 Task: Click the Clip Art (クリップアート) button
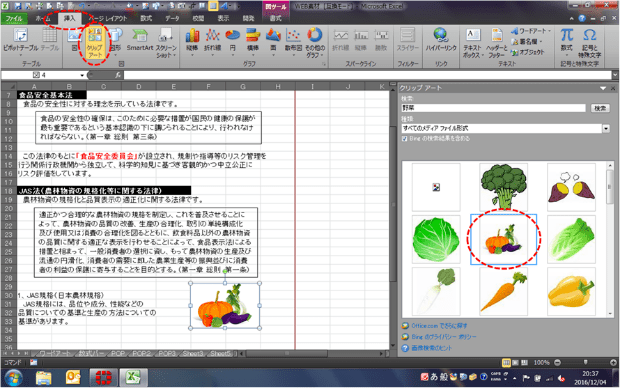click(x=95, y=43)
